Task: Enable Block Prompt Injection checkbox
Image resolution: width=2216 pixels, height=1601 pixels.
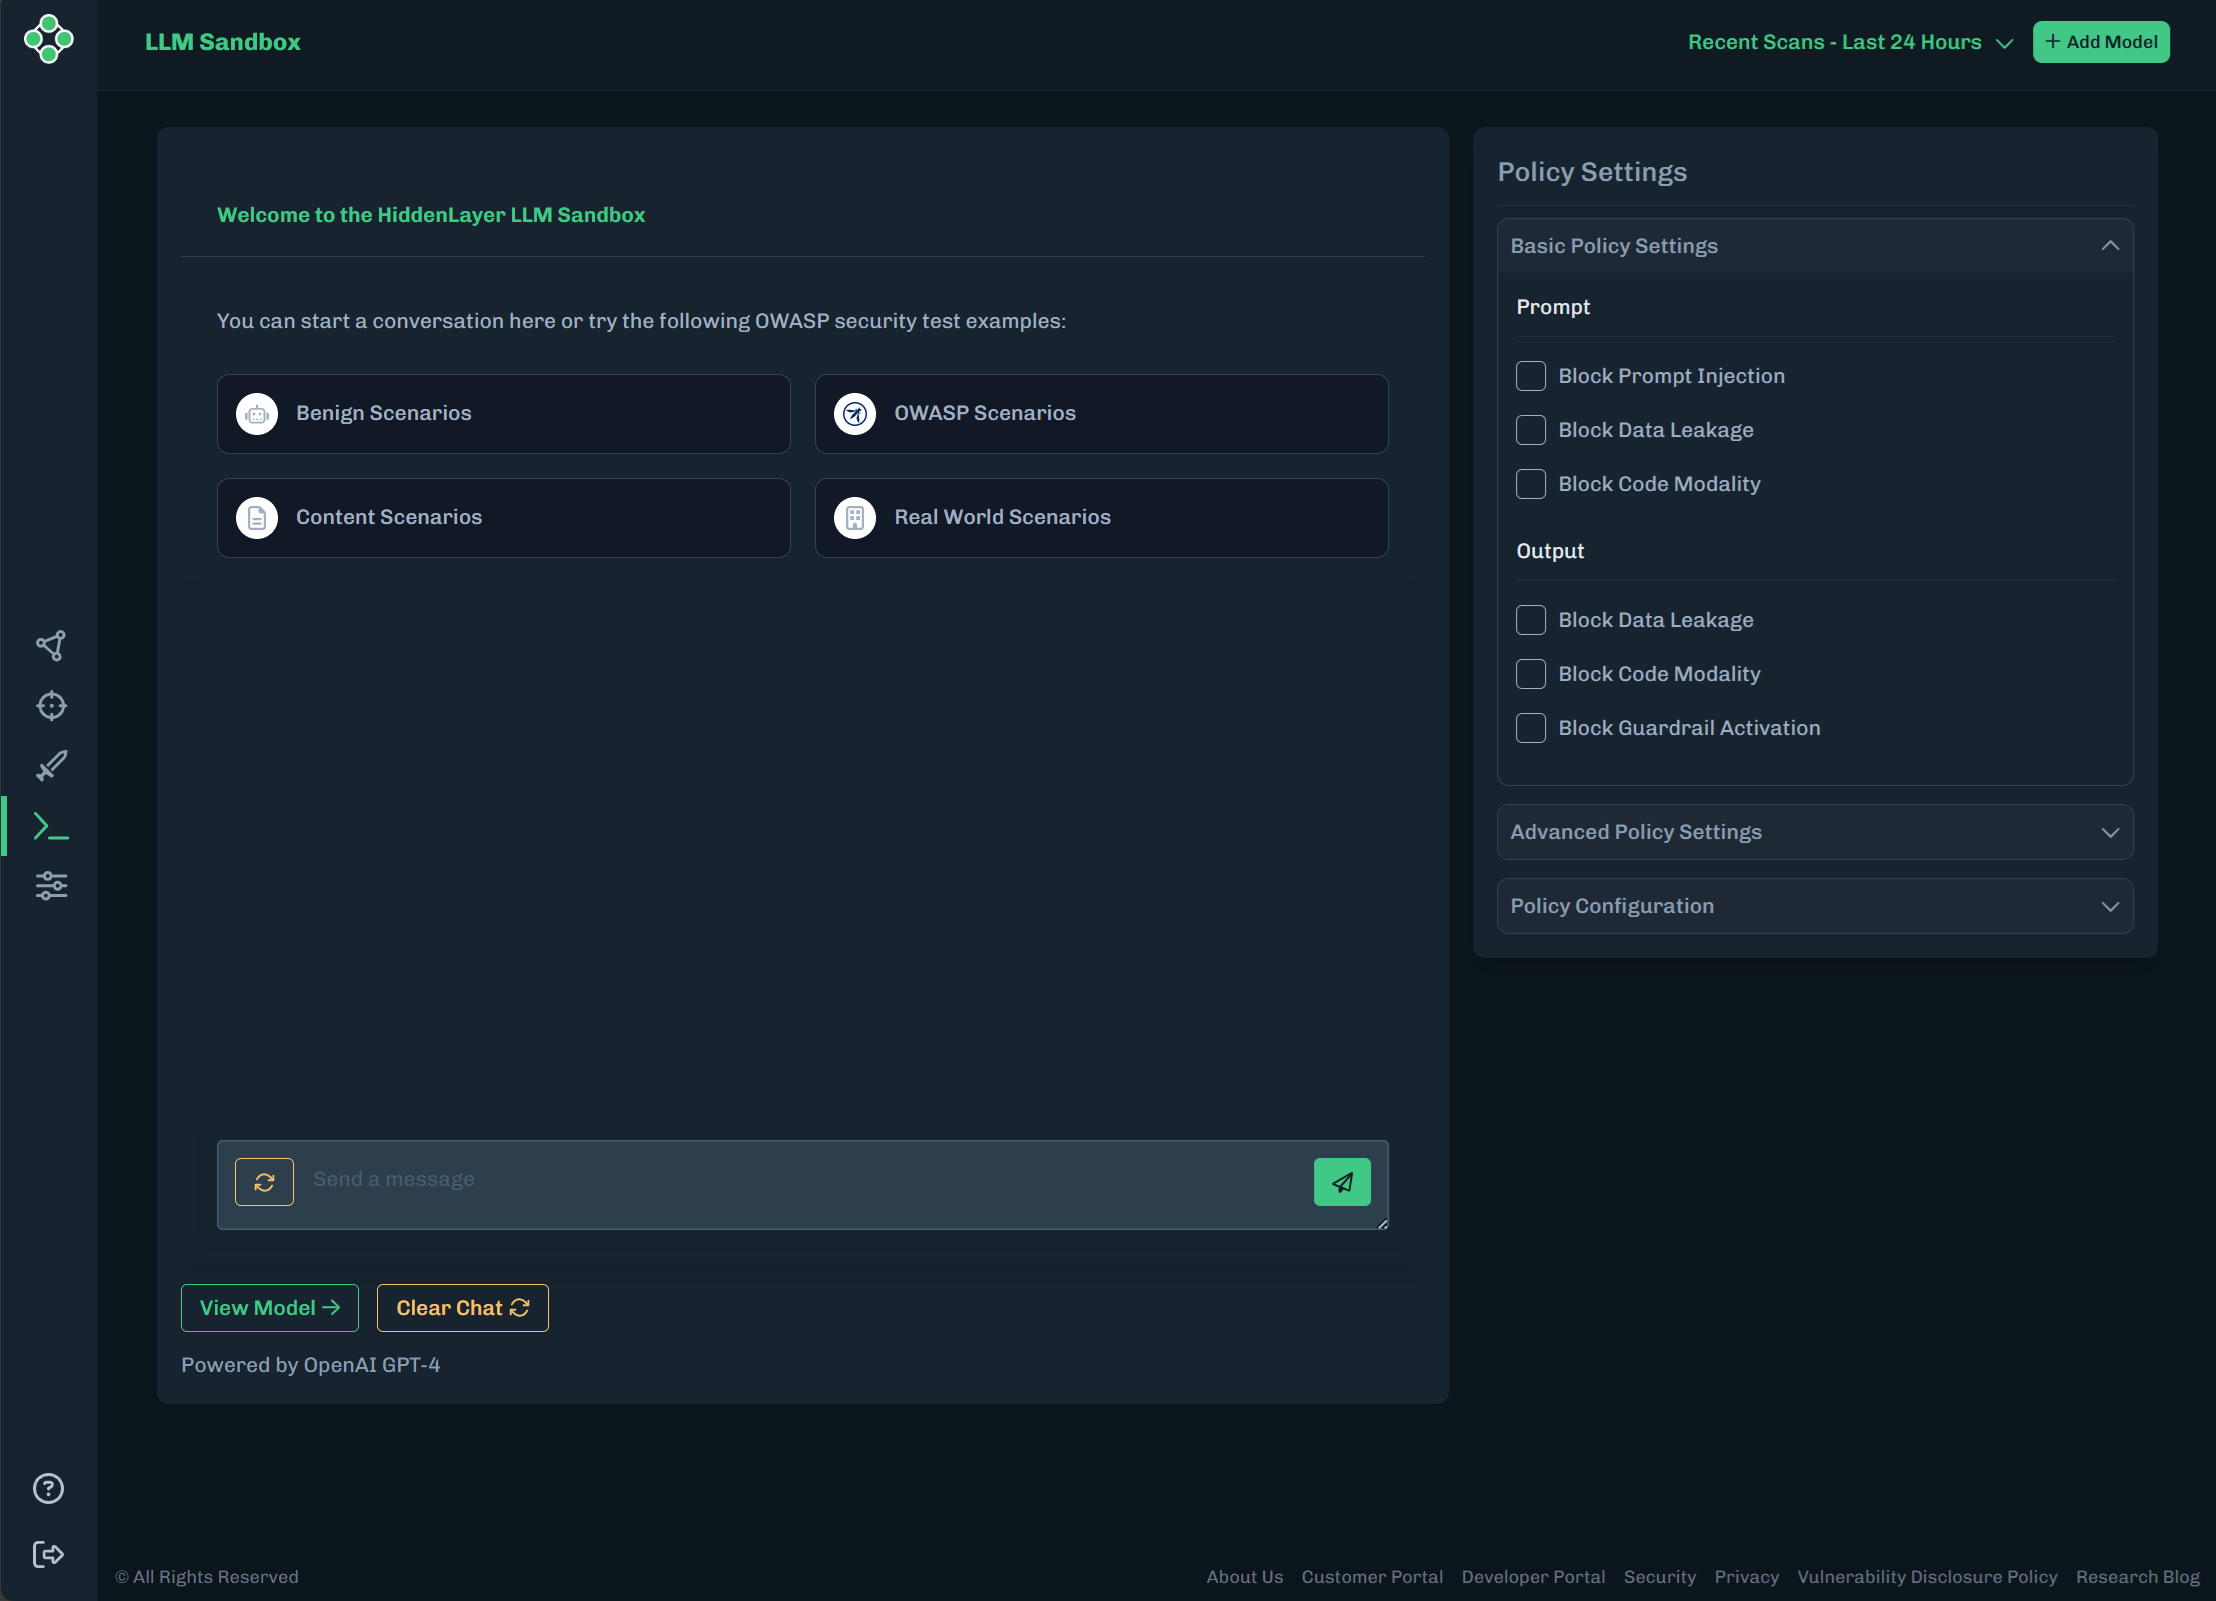Action: 1530,376
